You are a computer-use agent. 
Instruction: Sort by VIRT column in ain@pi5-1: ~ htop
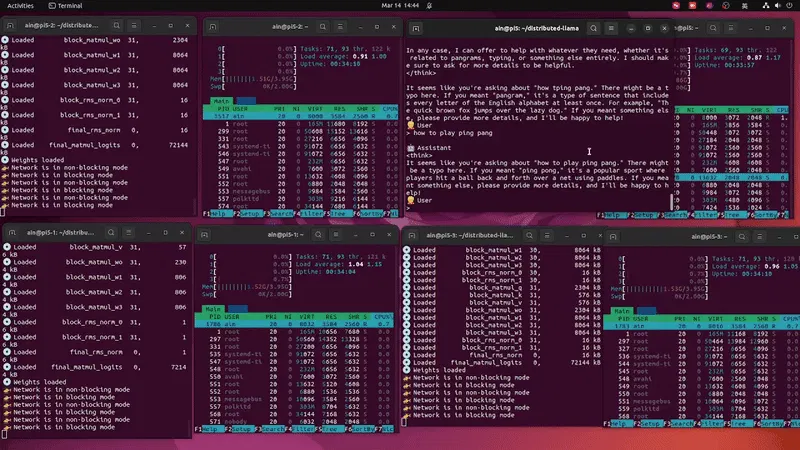307,317
